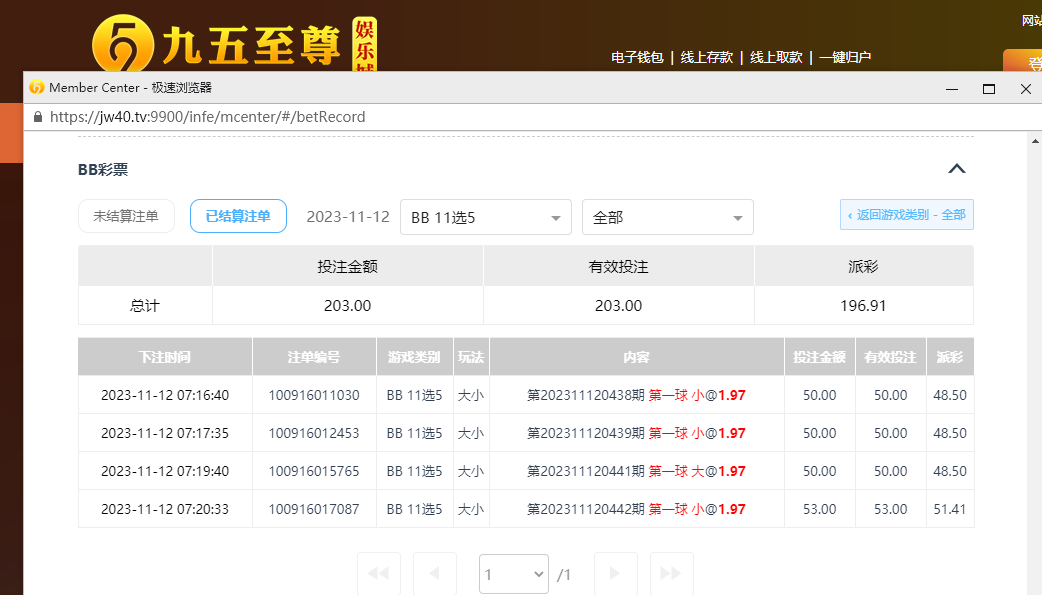Open the 全部 filter dropdown
Image resolution: width=1042 pixels, height=595 pixels.
[x=667, y=217]
